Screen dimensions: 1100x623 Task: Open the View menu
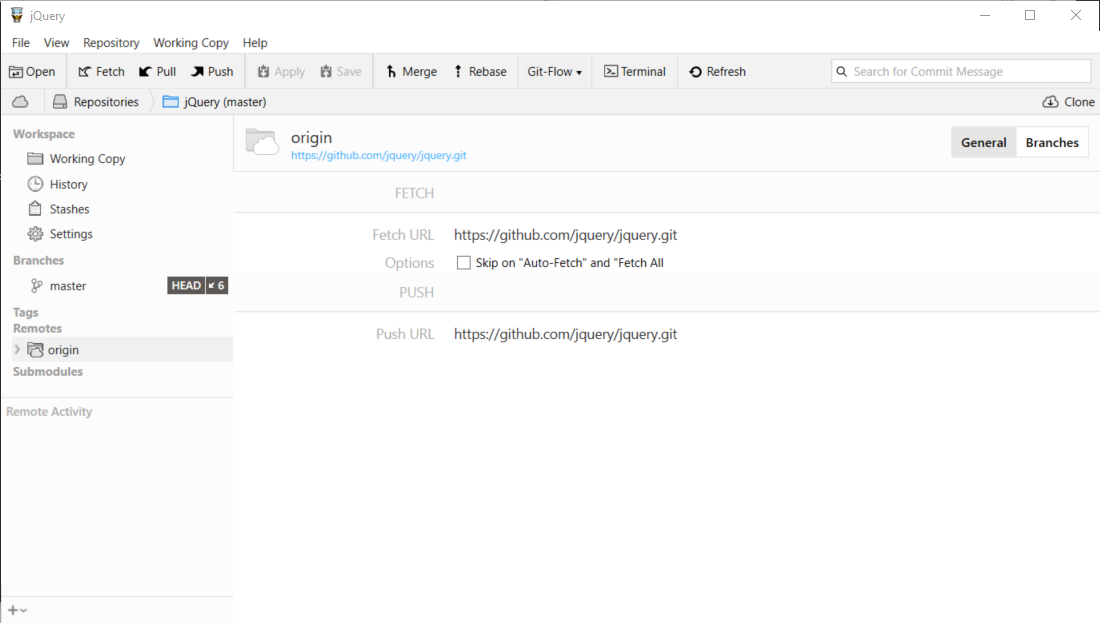tap(56, 43)
